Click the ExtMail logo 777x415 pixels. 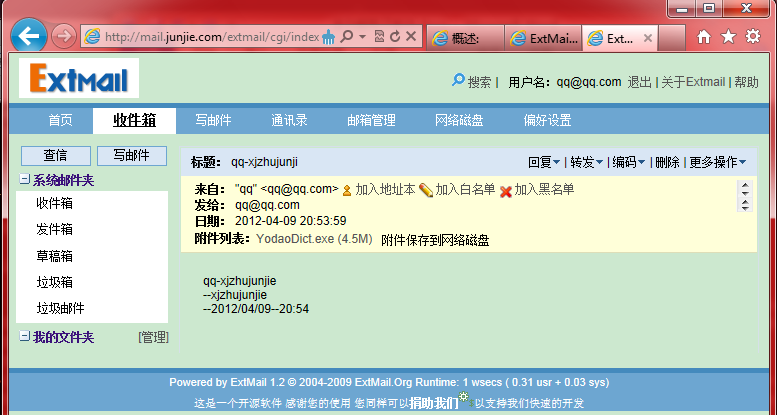click(79, 78)
